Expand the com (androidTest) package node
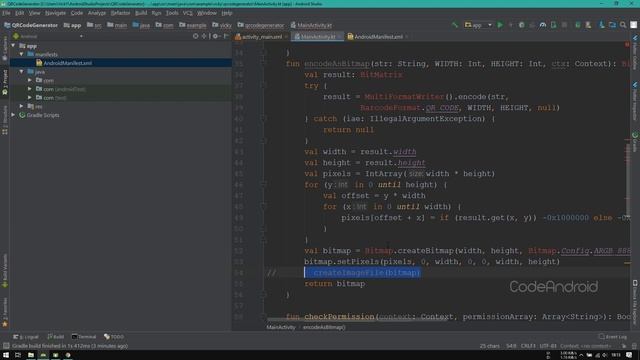The height and width of the screenshot is (360, 640). 30,89
